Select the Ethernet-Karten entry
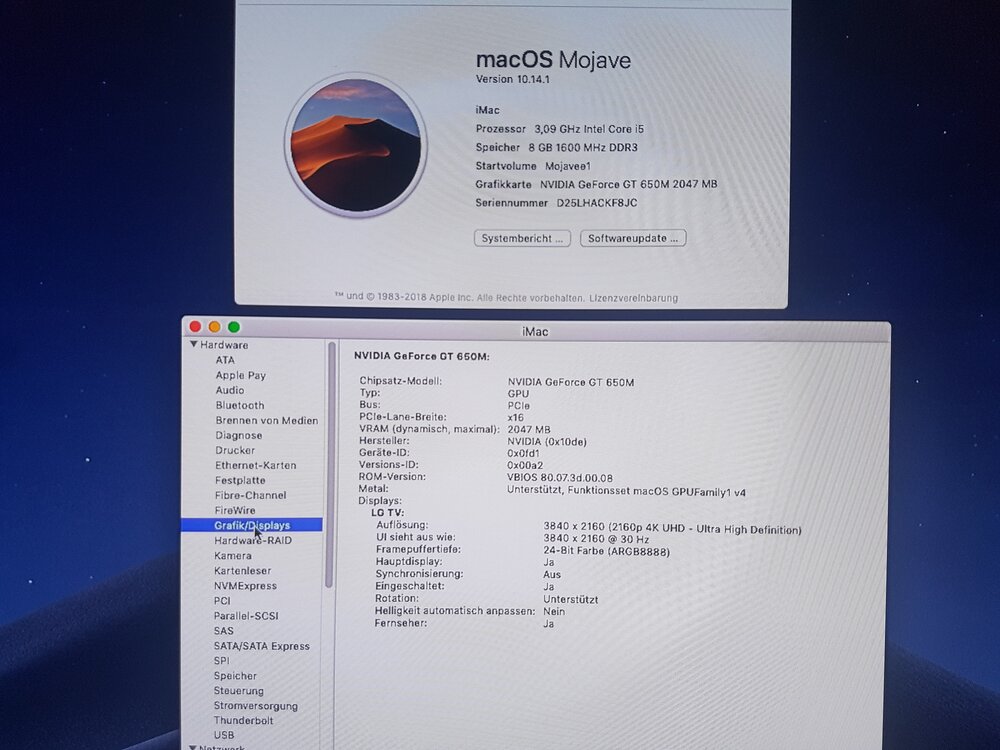Image resolution: width=1000 pixels, height=750 pixels. pyautogui.click(x=255, y=465)
